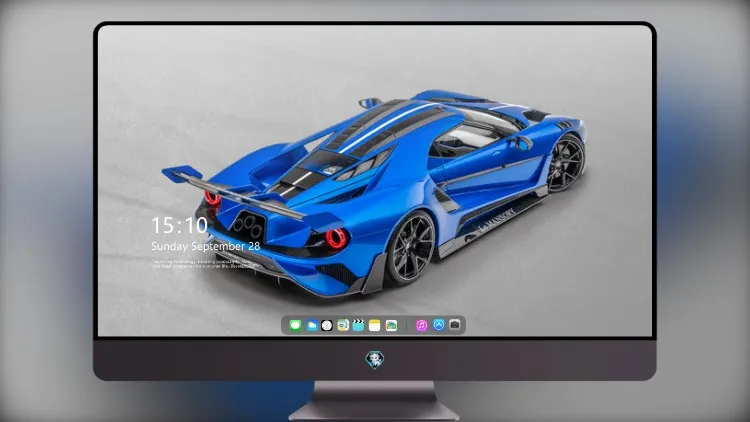Open the yellow Notes app in dock
The height and width of the screenshot is (422, 750).
tap(375, 325)
